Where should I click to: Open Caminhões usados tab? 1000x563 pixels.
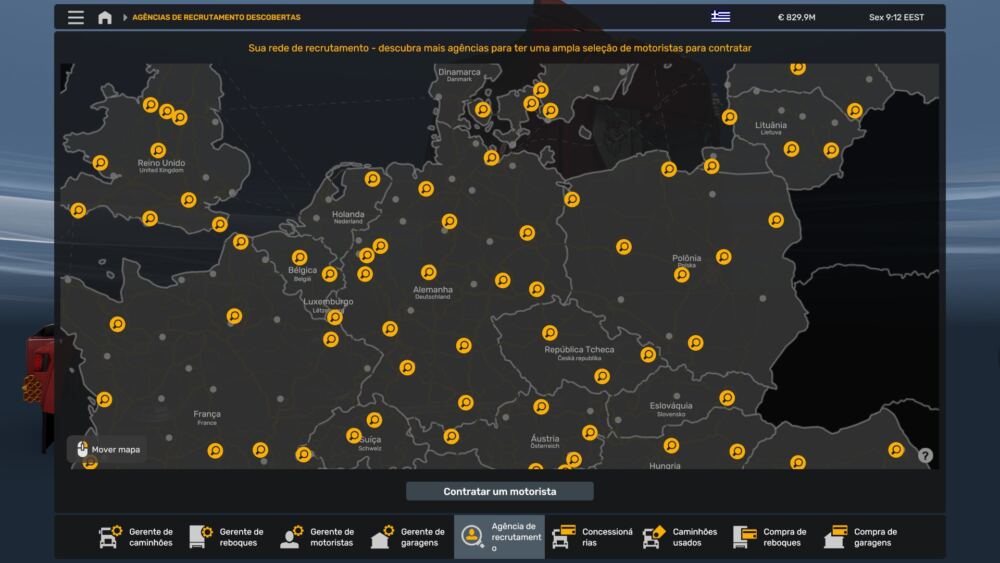(681, 537)
